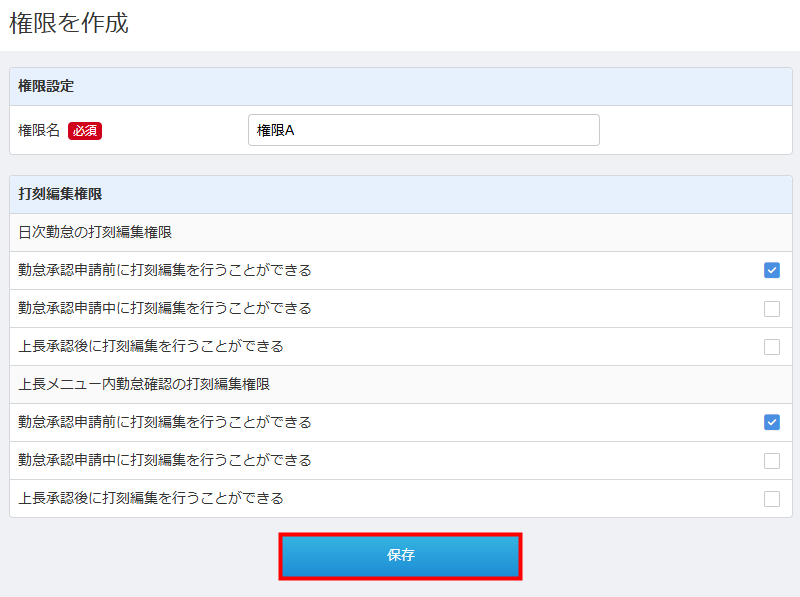Click 勤怠承認申請中 row text under 上長メニュー内勤怠確認
The height and width of the screenshot is (597, 800).
(164, 460)
